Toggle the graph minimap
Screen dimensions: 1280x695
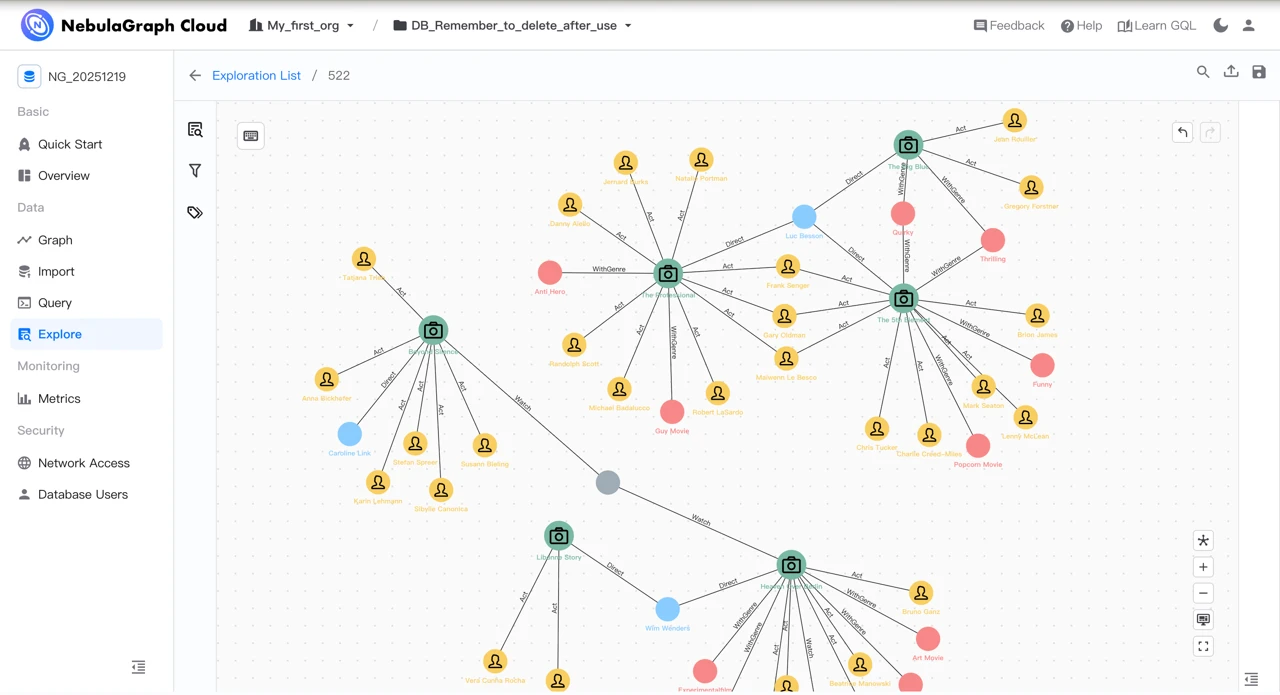[1203, 619]
